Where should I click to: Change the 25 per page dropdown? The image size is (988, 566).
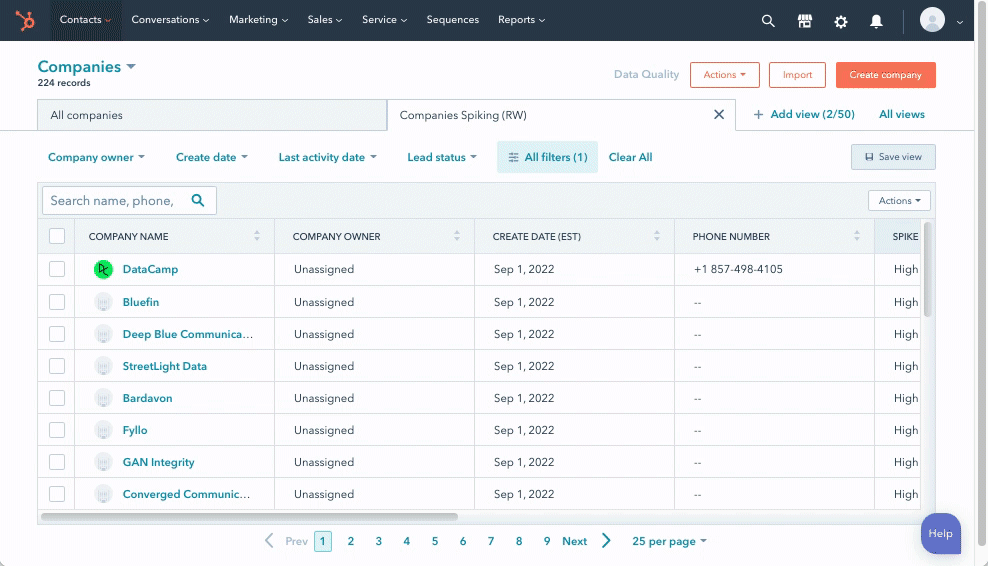(x=669, y=541)
